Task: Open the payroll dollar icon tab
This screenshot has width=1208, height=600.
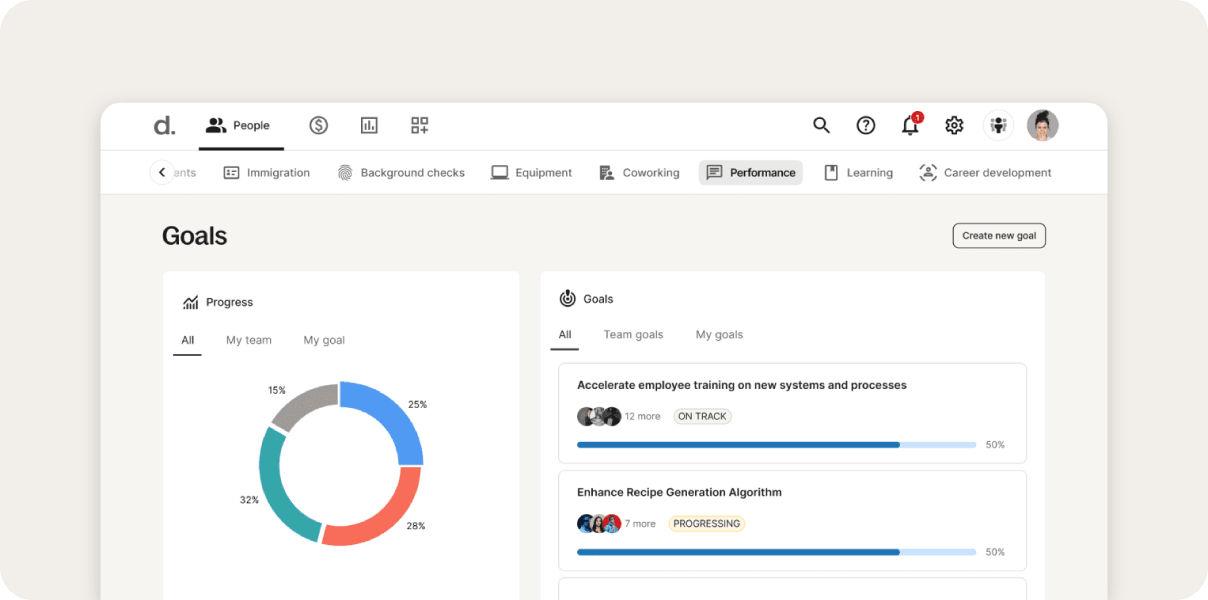Action: tap(319, 125)
